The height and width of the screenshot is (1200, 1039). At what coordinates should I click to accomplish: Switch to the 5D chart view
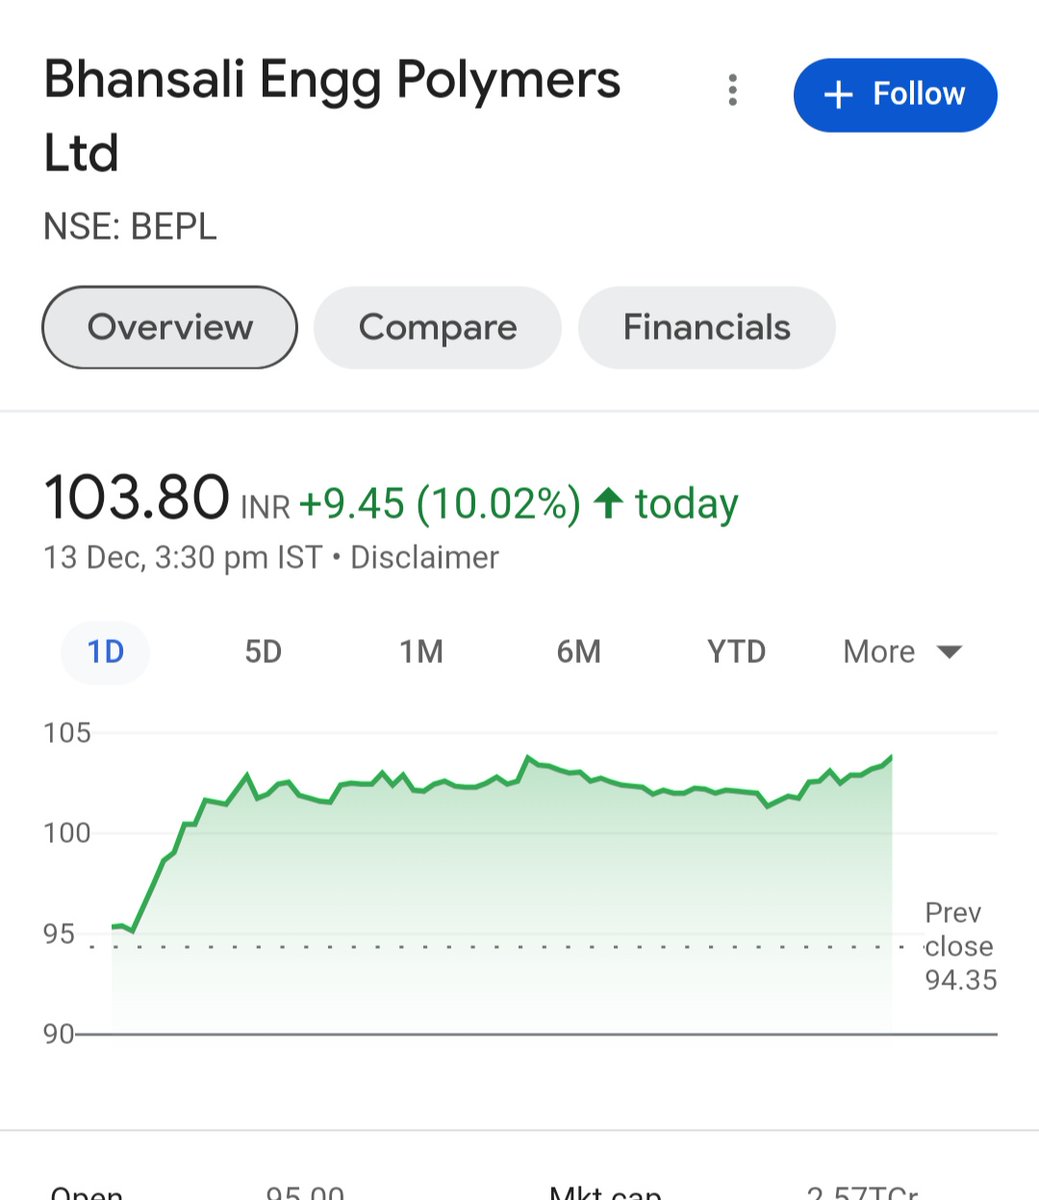(263, 651)
